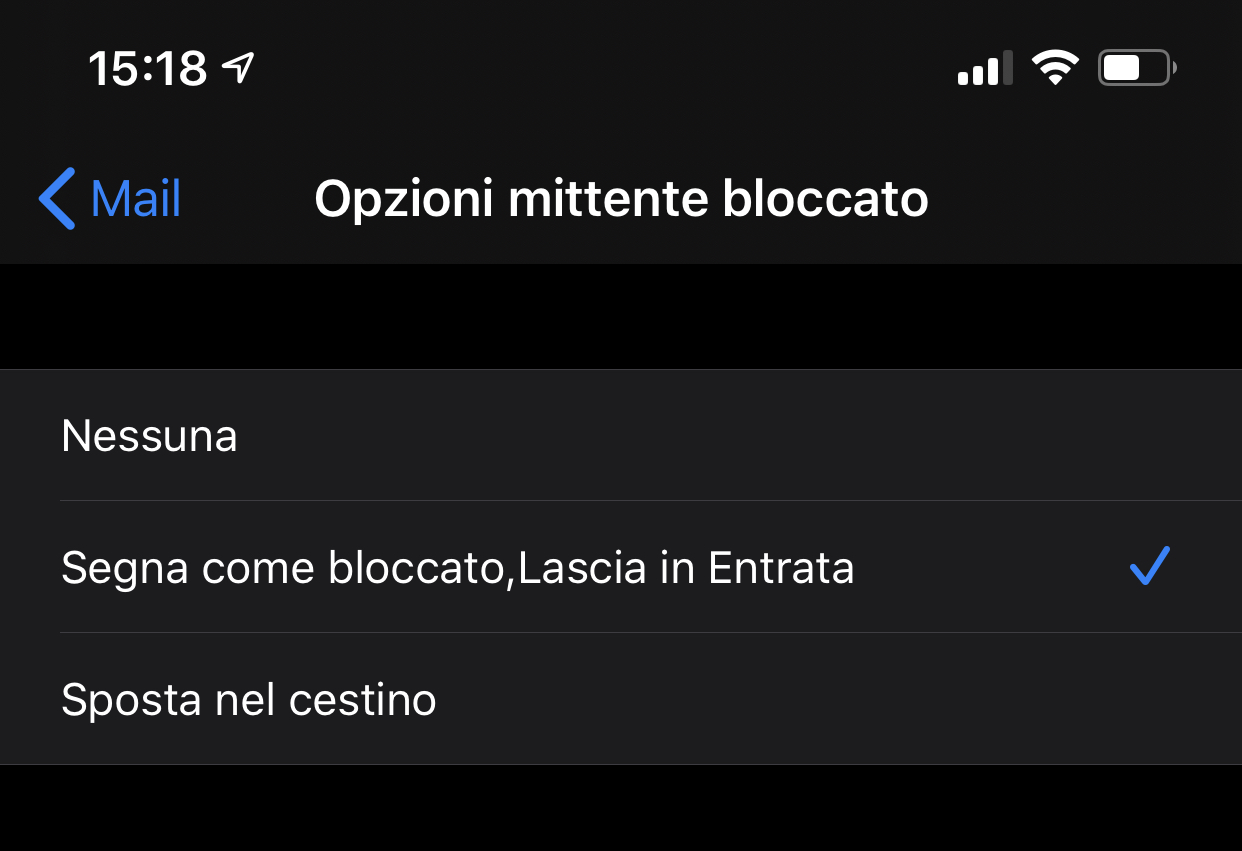Tap the cellular signal bars icon
Viewport: 1242px width, 851px height.
[x=985, y=69]
